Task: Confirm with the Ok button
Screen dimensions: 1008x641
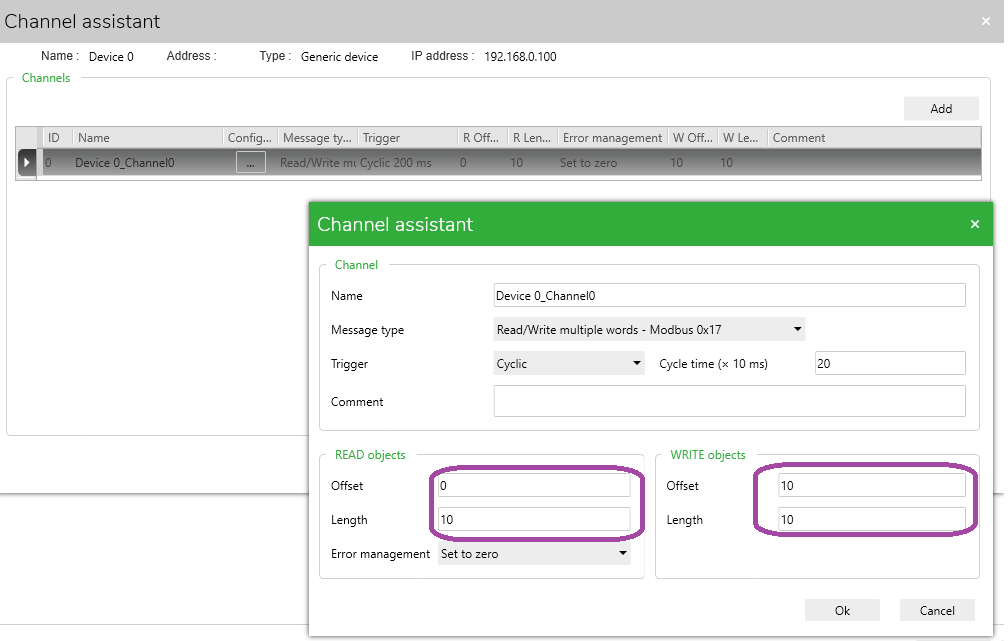Action: [842, 610]
